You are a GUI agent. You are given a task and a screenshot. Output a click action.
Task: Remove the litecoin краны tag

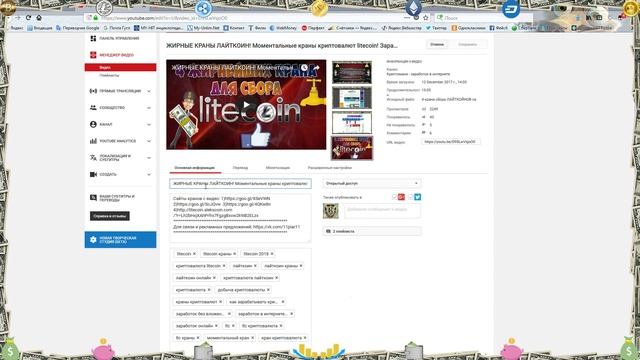pos(234,254)
